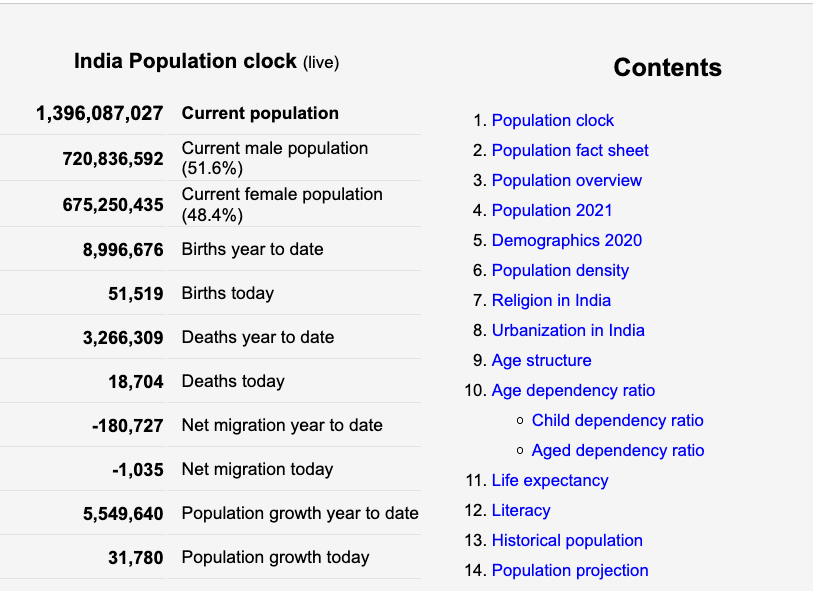Click the Age structure link
The image size is (813, 591).
541,361
